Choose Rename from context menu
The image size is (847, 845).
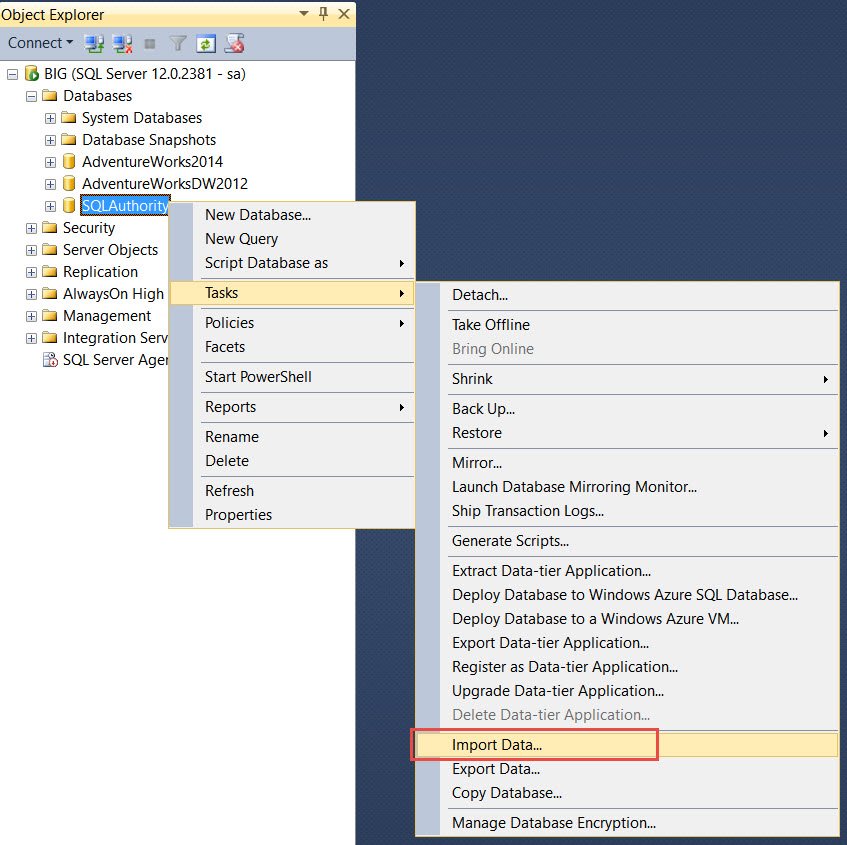292,437
